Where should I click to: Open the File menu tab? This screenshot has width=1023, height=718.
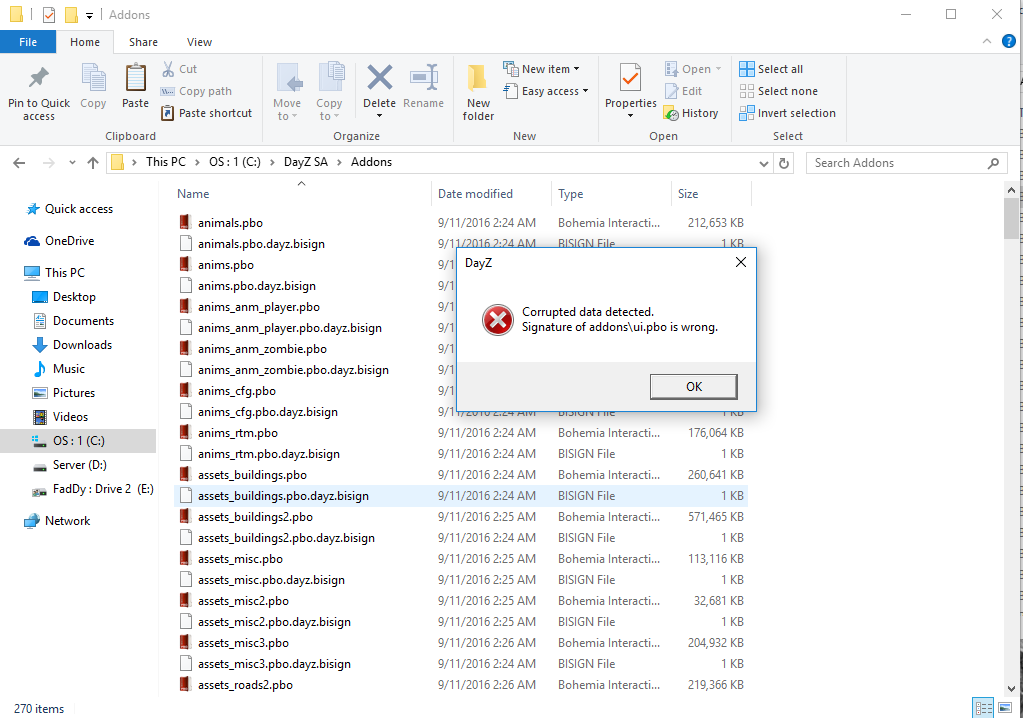[x=28, y=42]
